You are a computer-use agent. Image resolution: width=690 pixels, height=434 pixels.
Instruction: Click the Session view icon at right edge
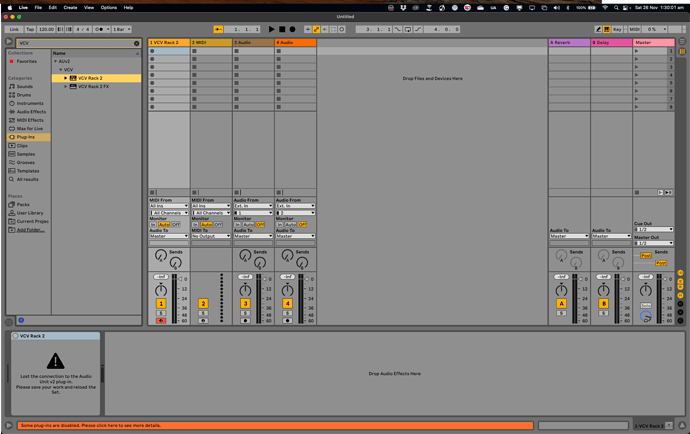pos(682,51)
